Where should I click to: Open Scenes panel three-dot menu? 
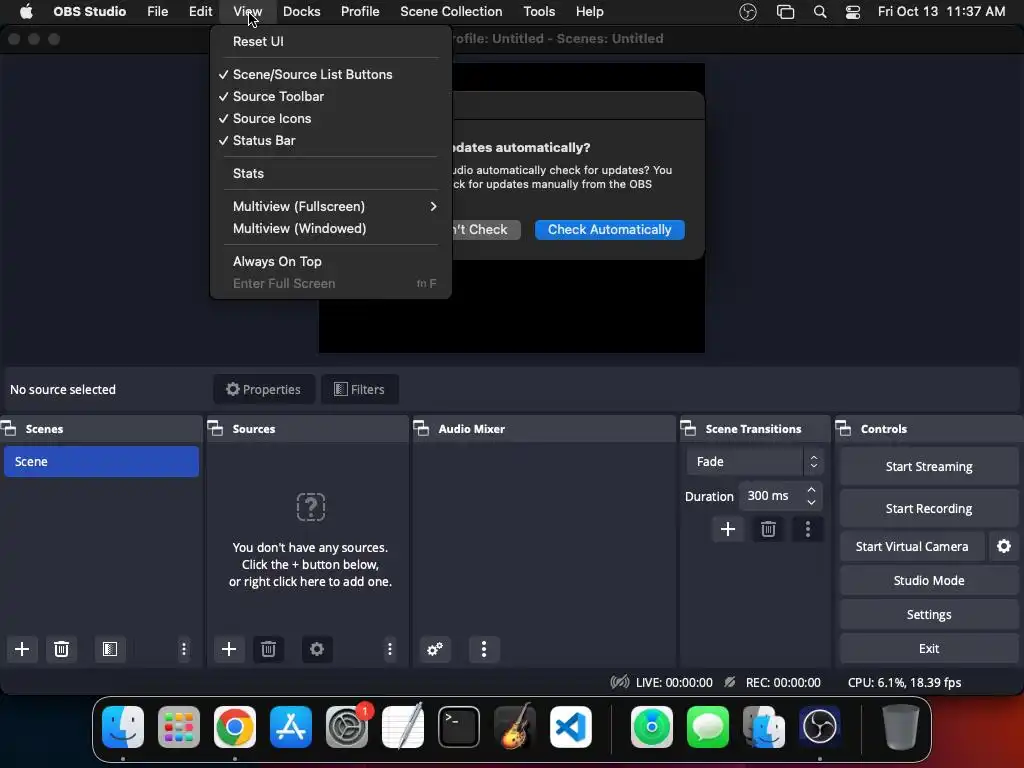point(184,649)
